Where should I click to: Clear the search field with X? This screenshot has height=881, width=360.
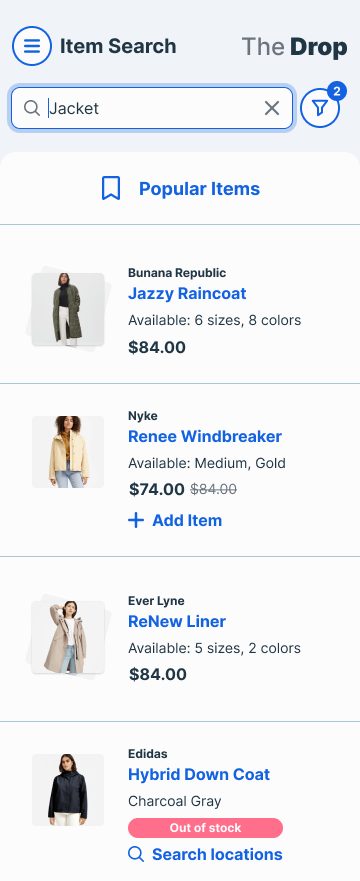(x=272, y=108)
